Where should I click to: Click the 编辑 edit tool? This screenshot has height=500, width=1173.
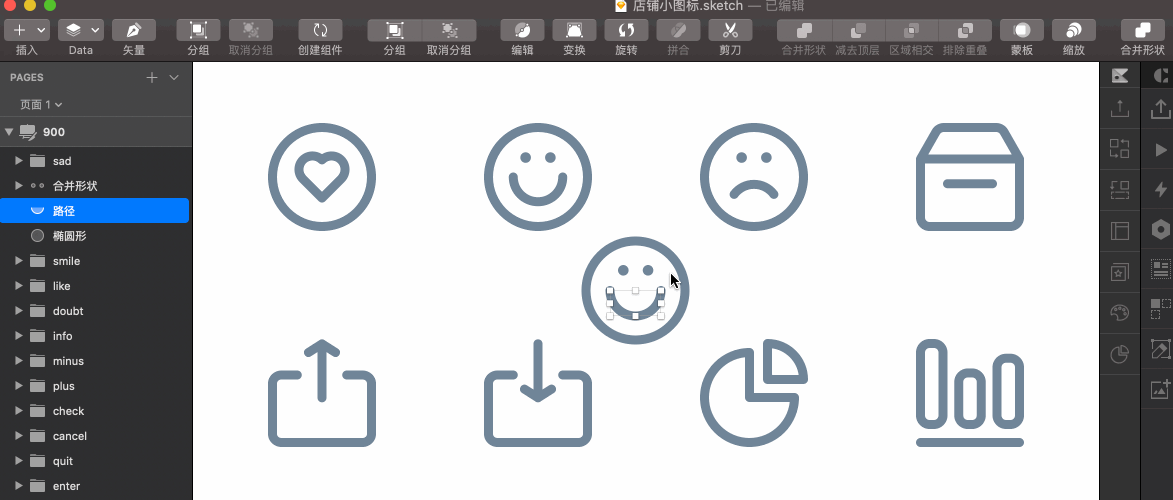pos(522,30)
